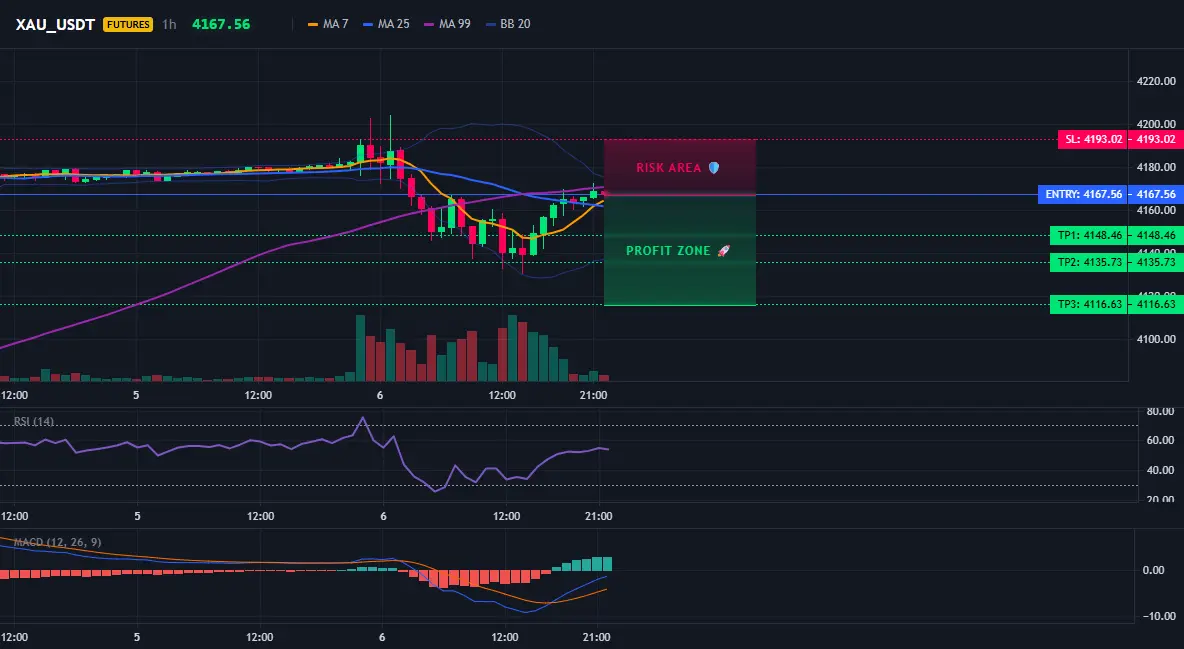Click the purple MA 99 legend color dash
The height and width of the screenshot is (649, 1184).
[429, 24]
